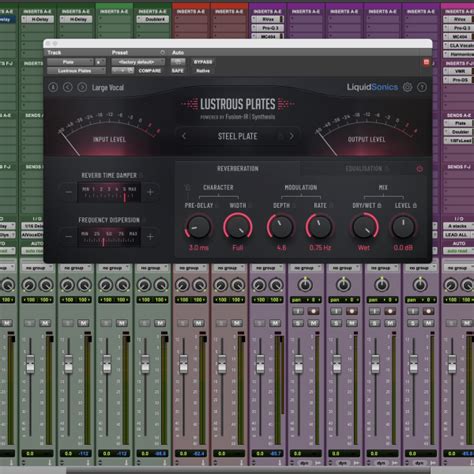Image resolution: width=474 pixels, height=474 pixels.
Task: Open the Lustrous Plates preset menu icon
Action: click(53, 87)
